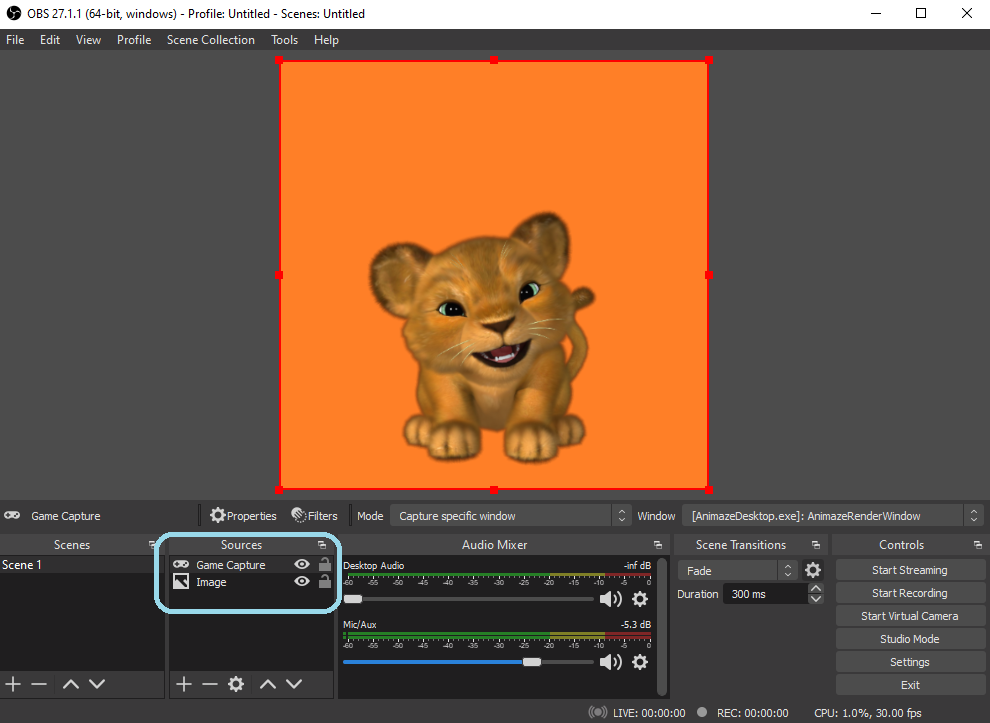Move the selected source up in Sources
The width and height of the screenshot is (990, 723).
tap(266, 684)
